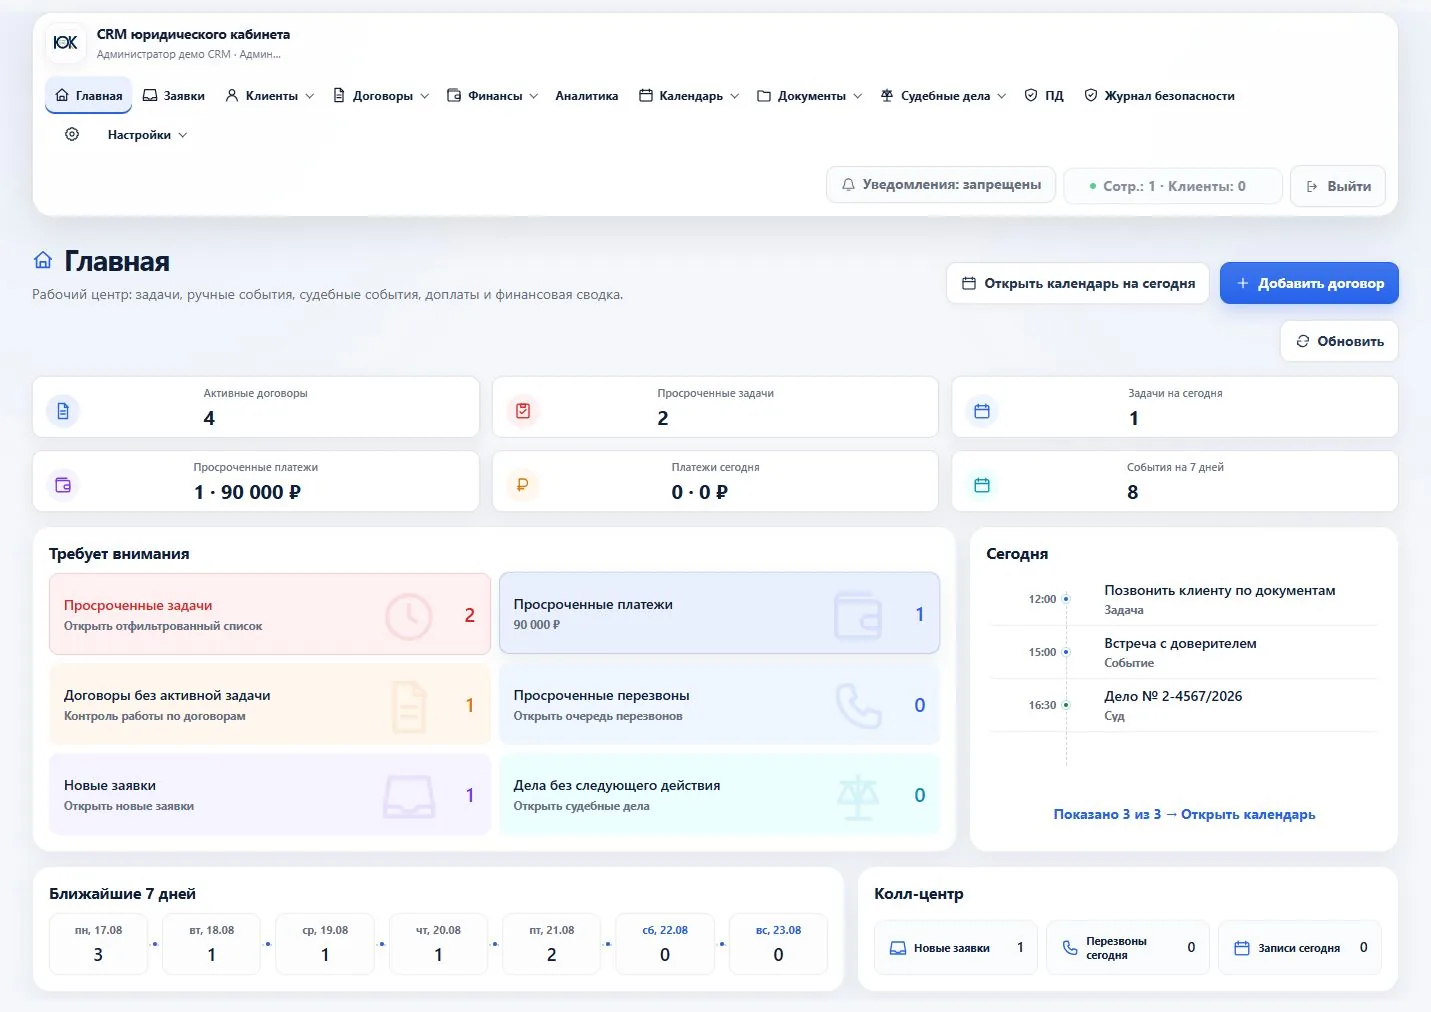The image size is (1431, 1012).
Task: Open Журнал безопасности menu item
Action: (1160, 96)
